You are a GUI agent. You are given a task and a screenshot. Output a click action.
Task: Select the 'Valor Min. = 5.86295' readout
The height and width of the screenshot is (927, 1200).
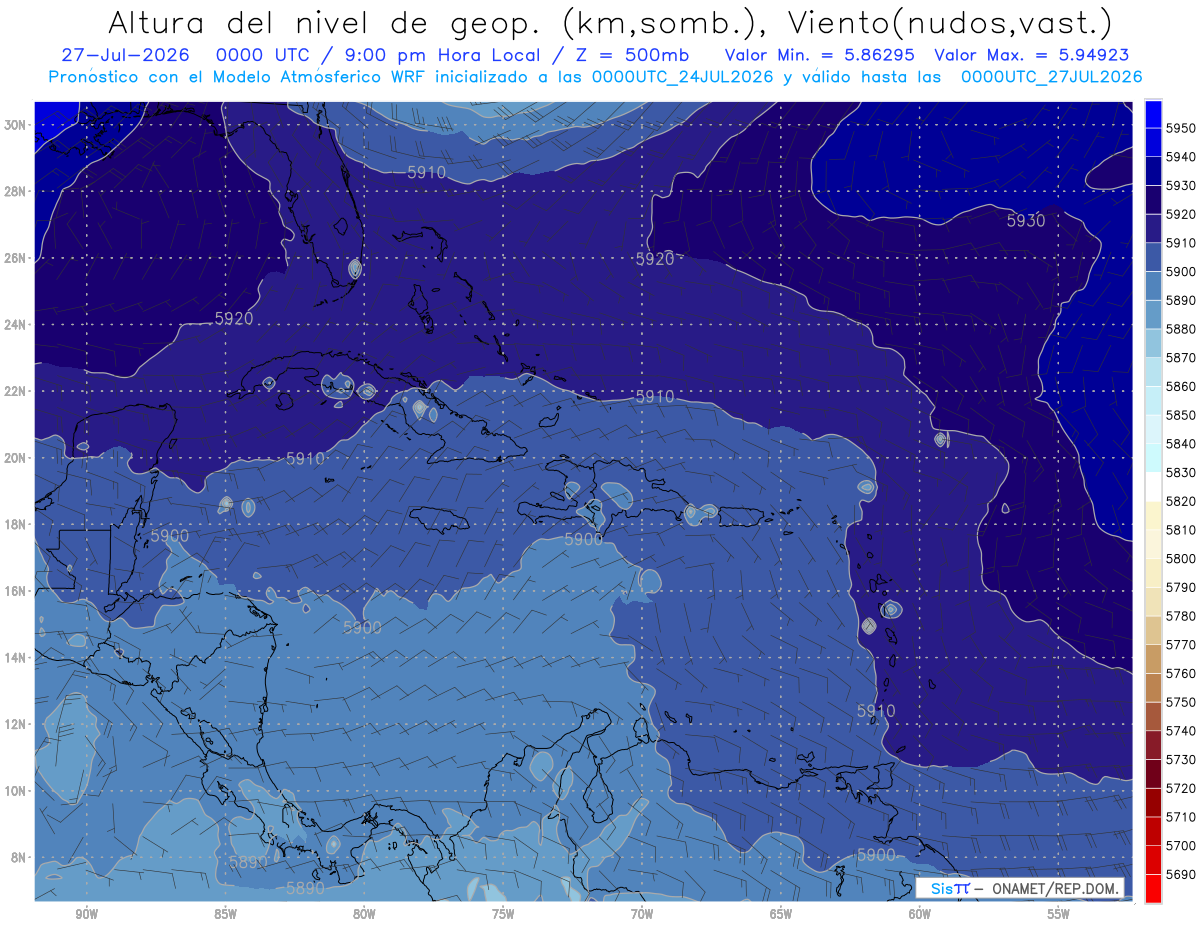click(818, 55)
